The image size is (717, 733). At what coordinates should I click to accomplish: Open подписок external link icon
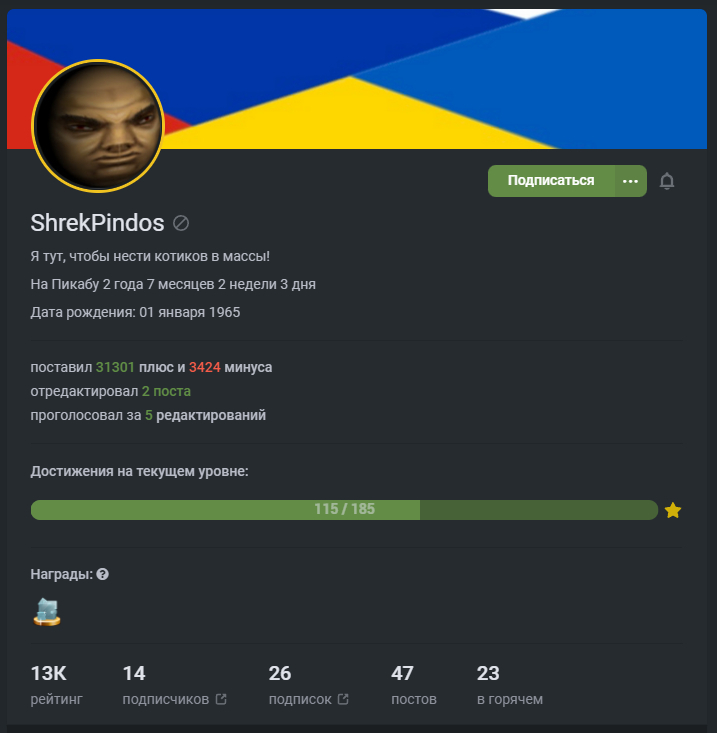[343, 699]
